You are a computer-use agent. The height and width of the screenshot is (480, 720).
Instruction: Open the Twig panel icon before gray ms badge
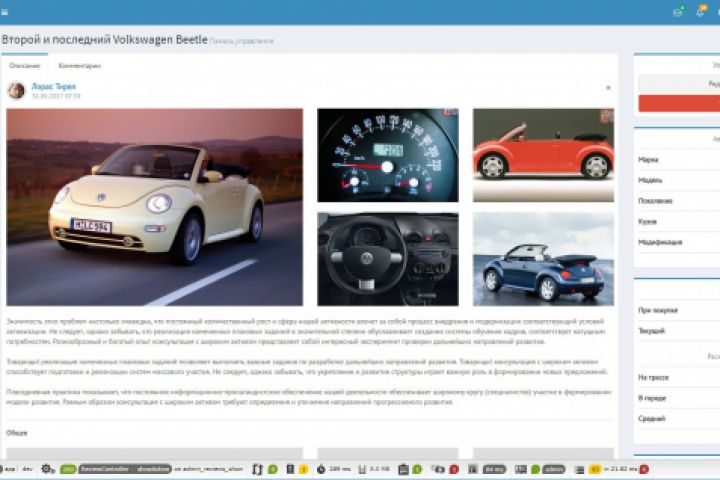[472, 469]
